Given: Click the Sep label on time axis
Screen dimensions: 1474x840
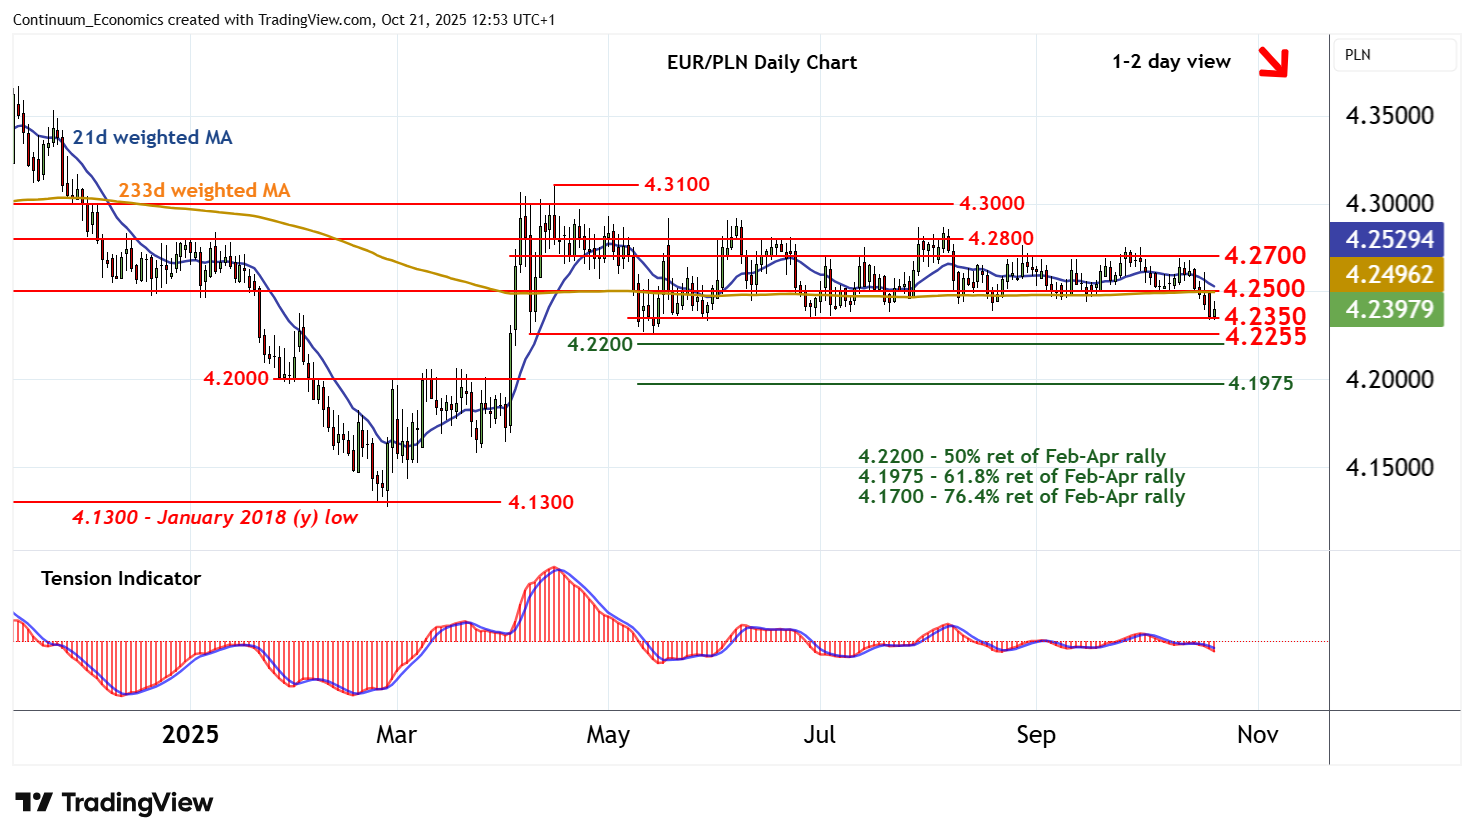Looking at the screenshot, I should pyautogui.click(x=1035, y=735).
